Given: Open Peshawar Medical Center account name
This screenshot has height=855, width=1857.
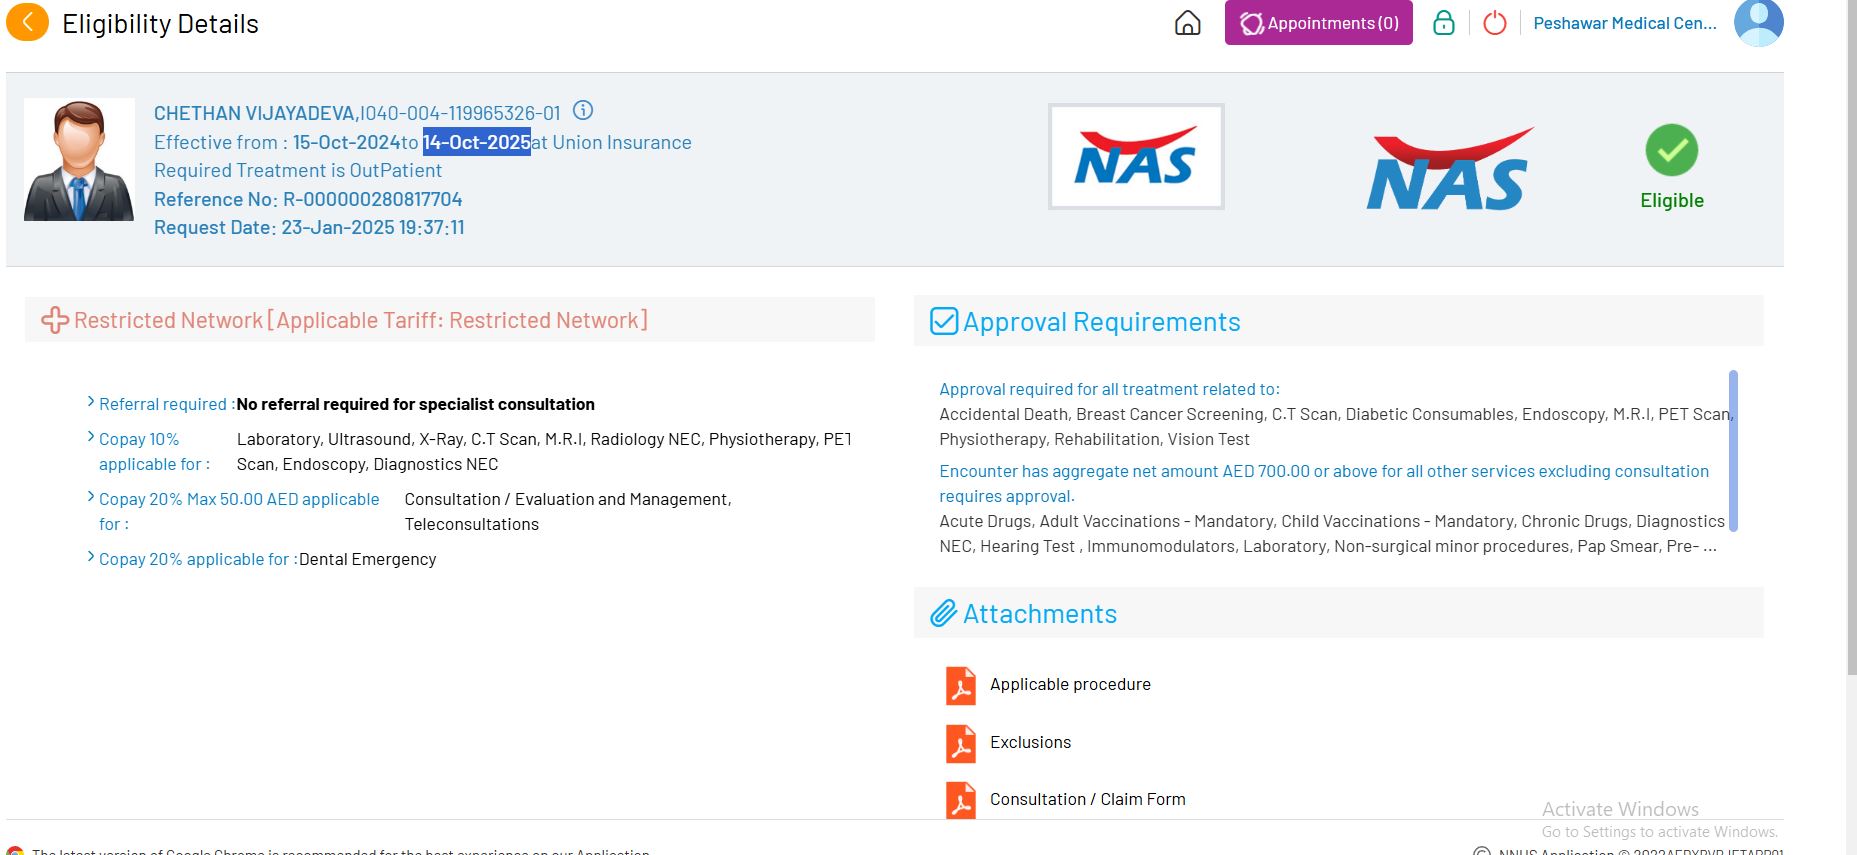Looking at the screenshot, I should point(1624,23).
